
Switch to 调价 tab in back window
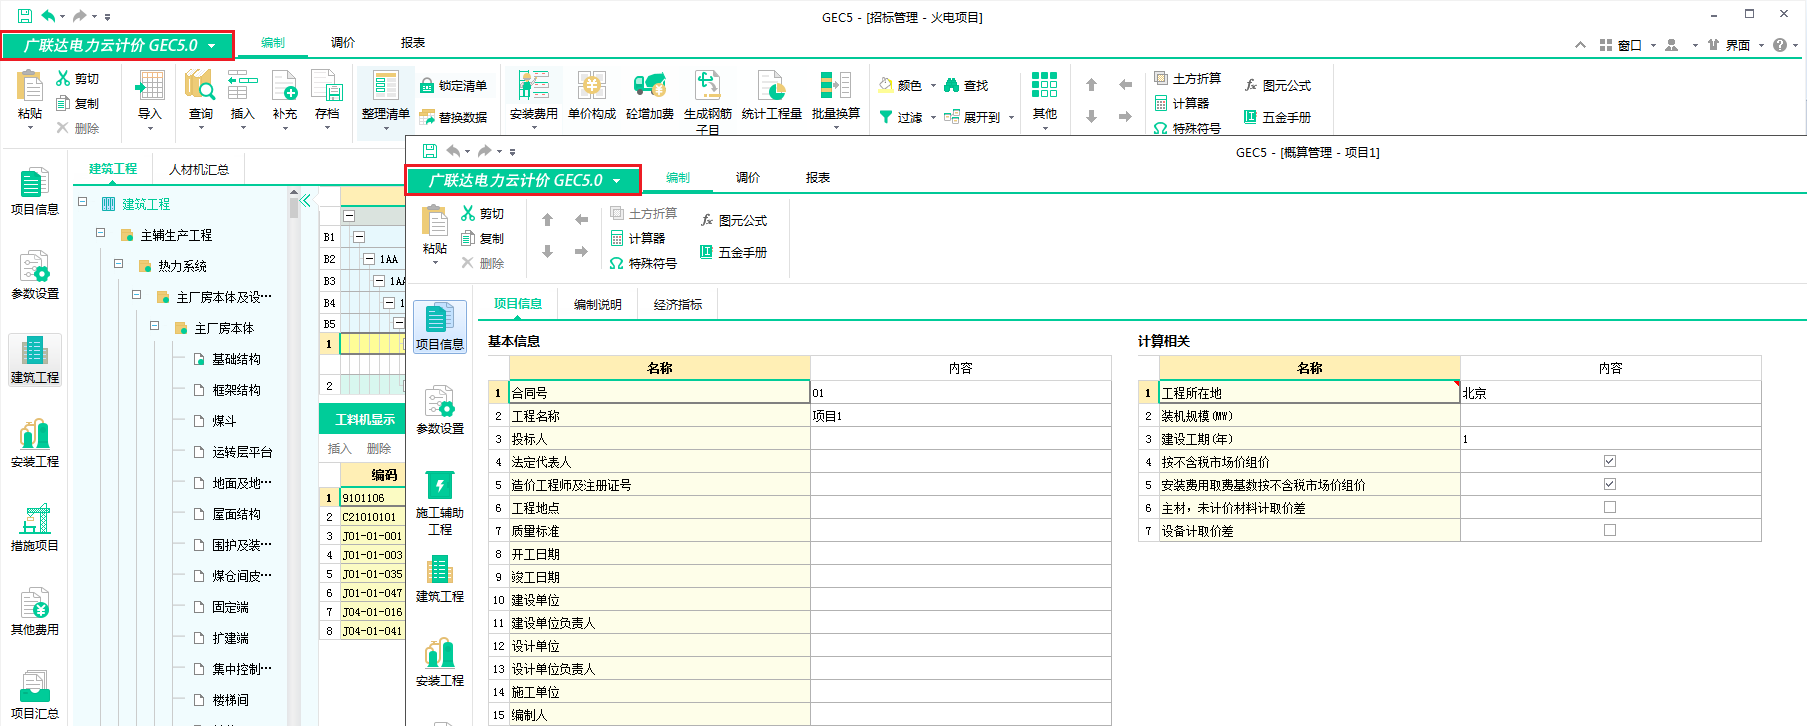[x=343, y=43]
